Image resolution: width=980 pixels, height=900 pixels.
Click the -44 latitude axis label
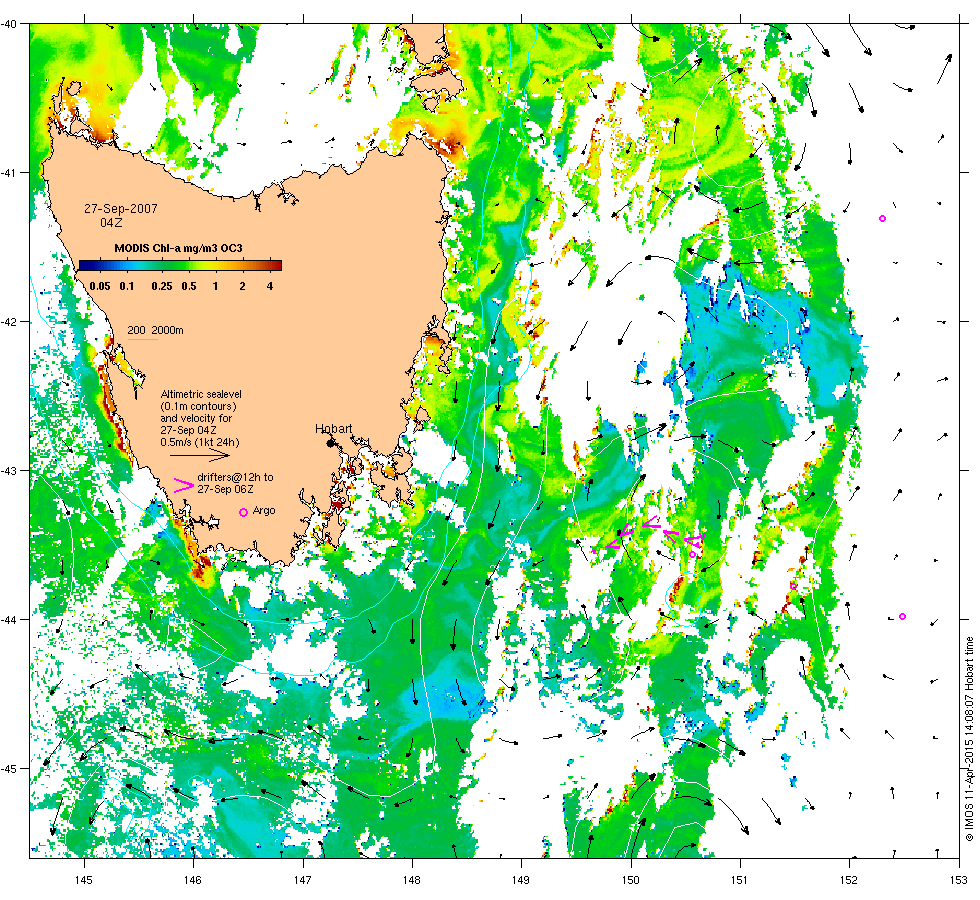click(x=11, y=619)
